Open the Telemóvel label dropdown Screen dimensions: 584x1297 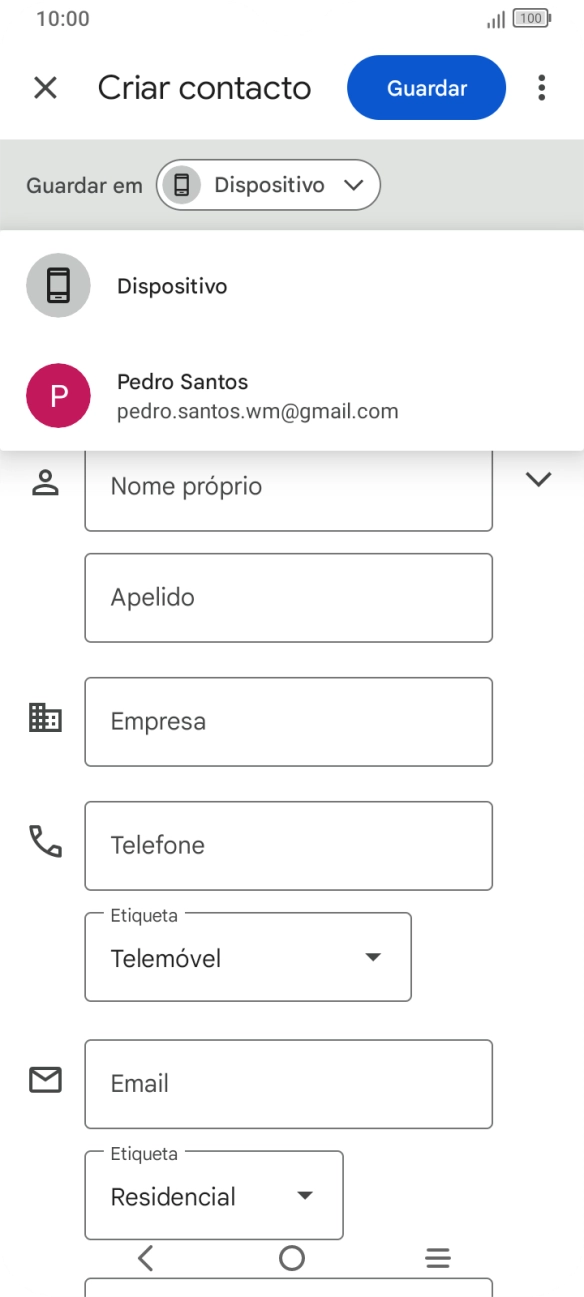[x=372, y=956]
